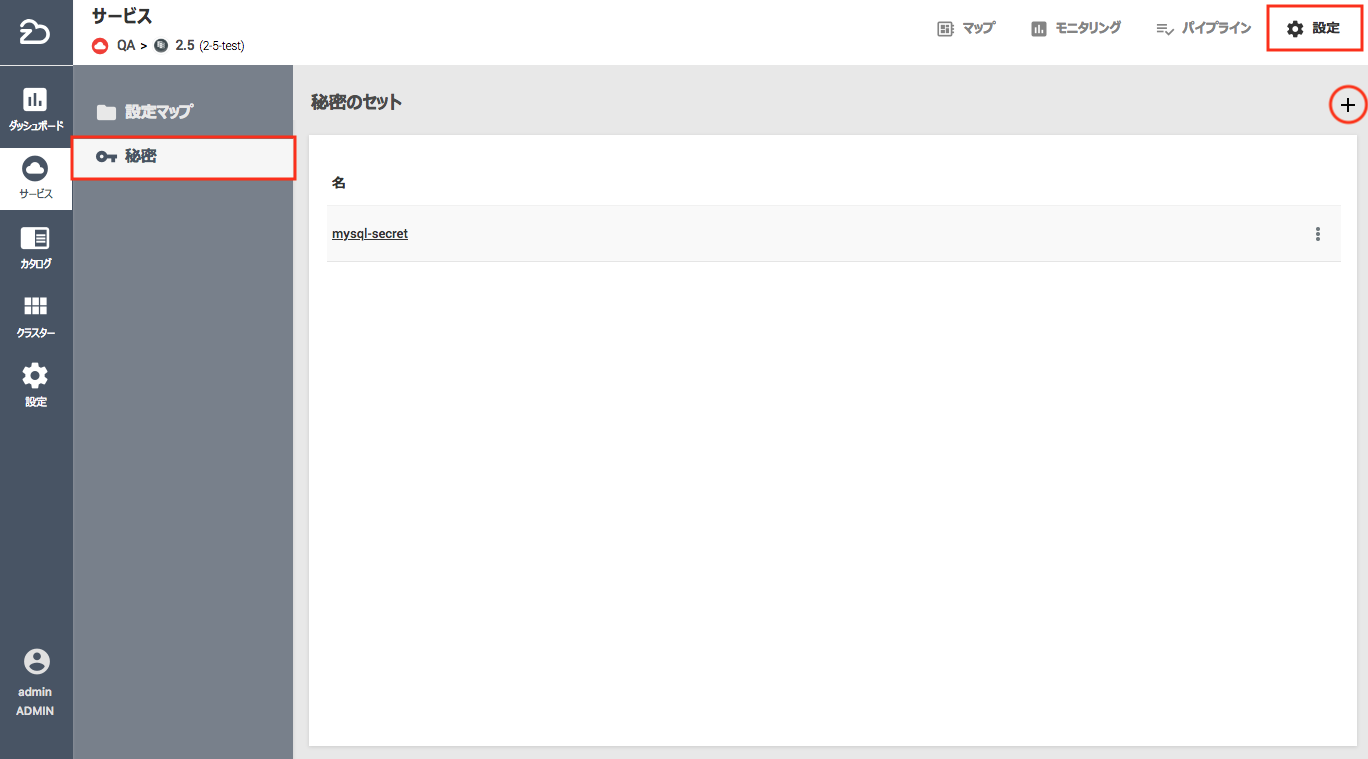Click the サービス page title
Image resolution: width=1368 pixels, height=759 pixels.
coord(122,16)
